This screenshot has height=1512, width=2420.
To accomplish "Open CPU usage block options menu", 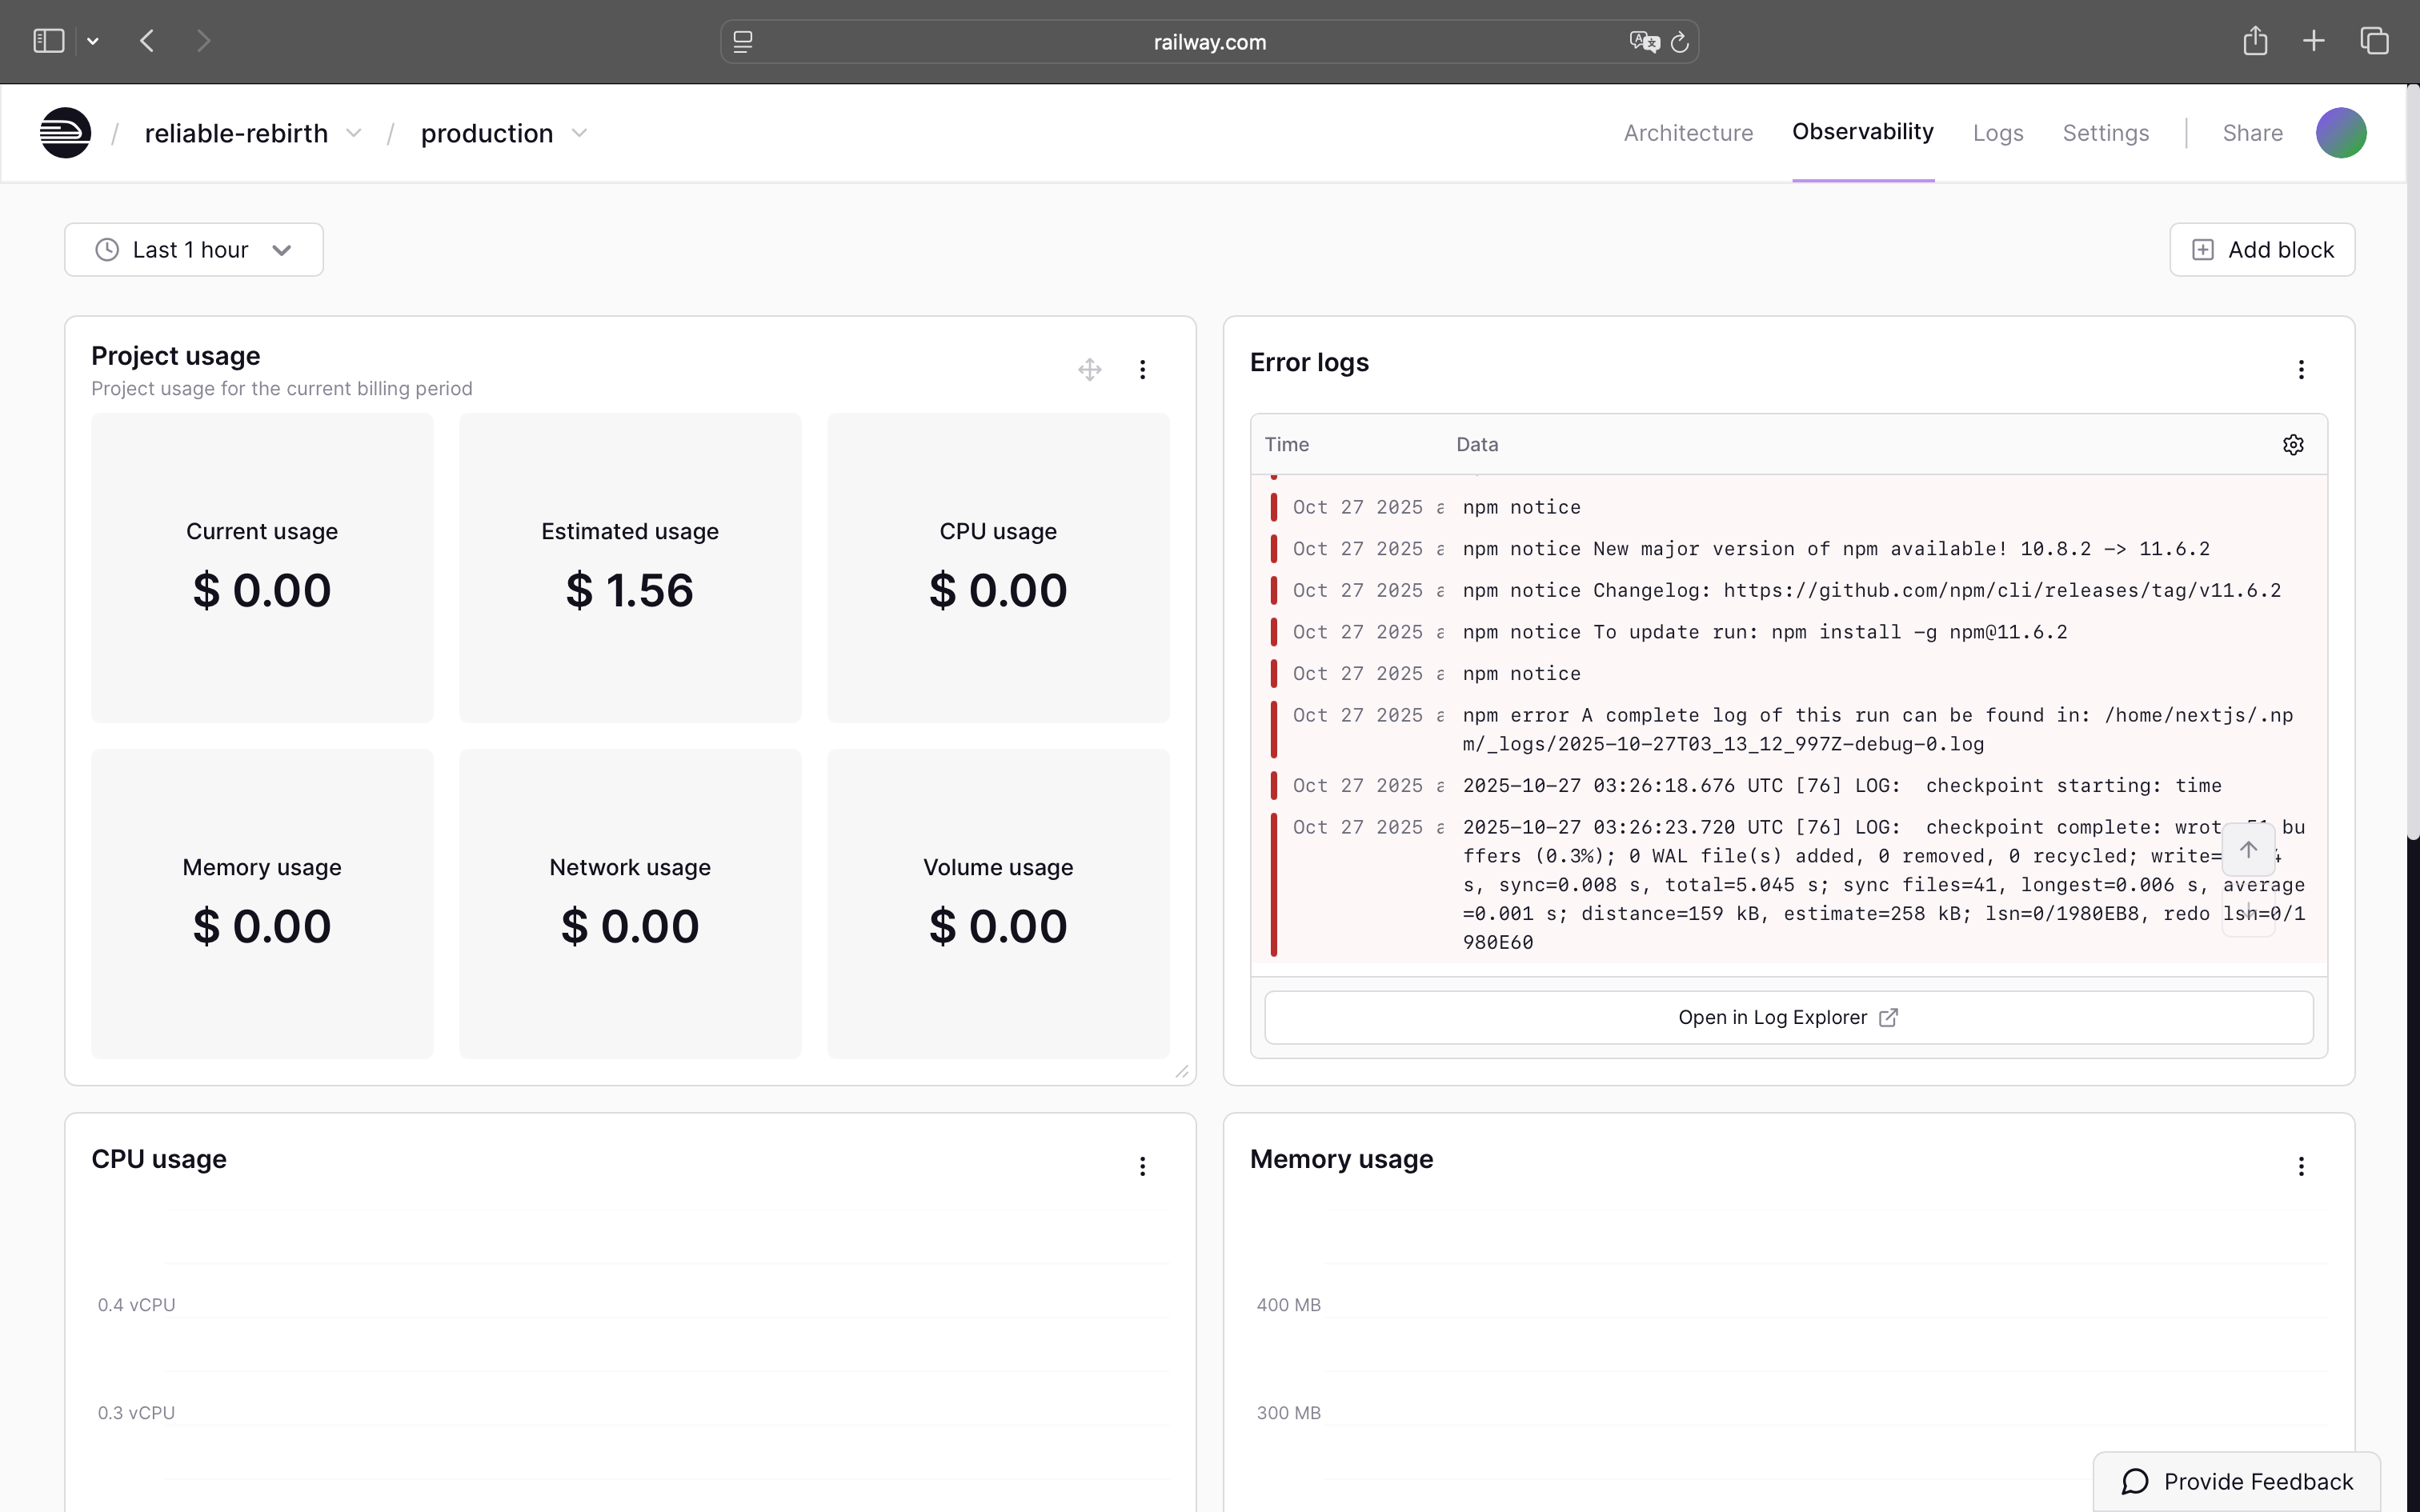I will (1142, 1166).
